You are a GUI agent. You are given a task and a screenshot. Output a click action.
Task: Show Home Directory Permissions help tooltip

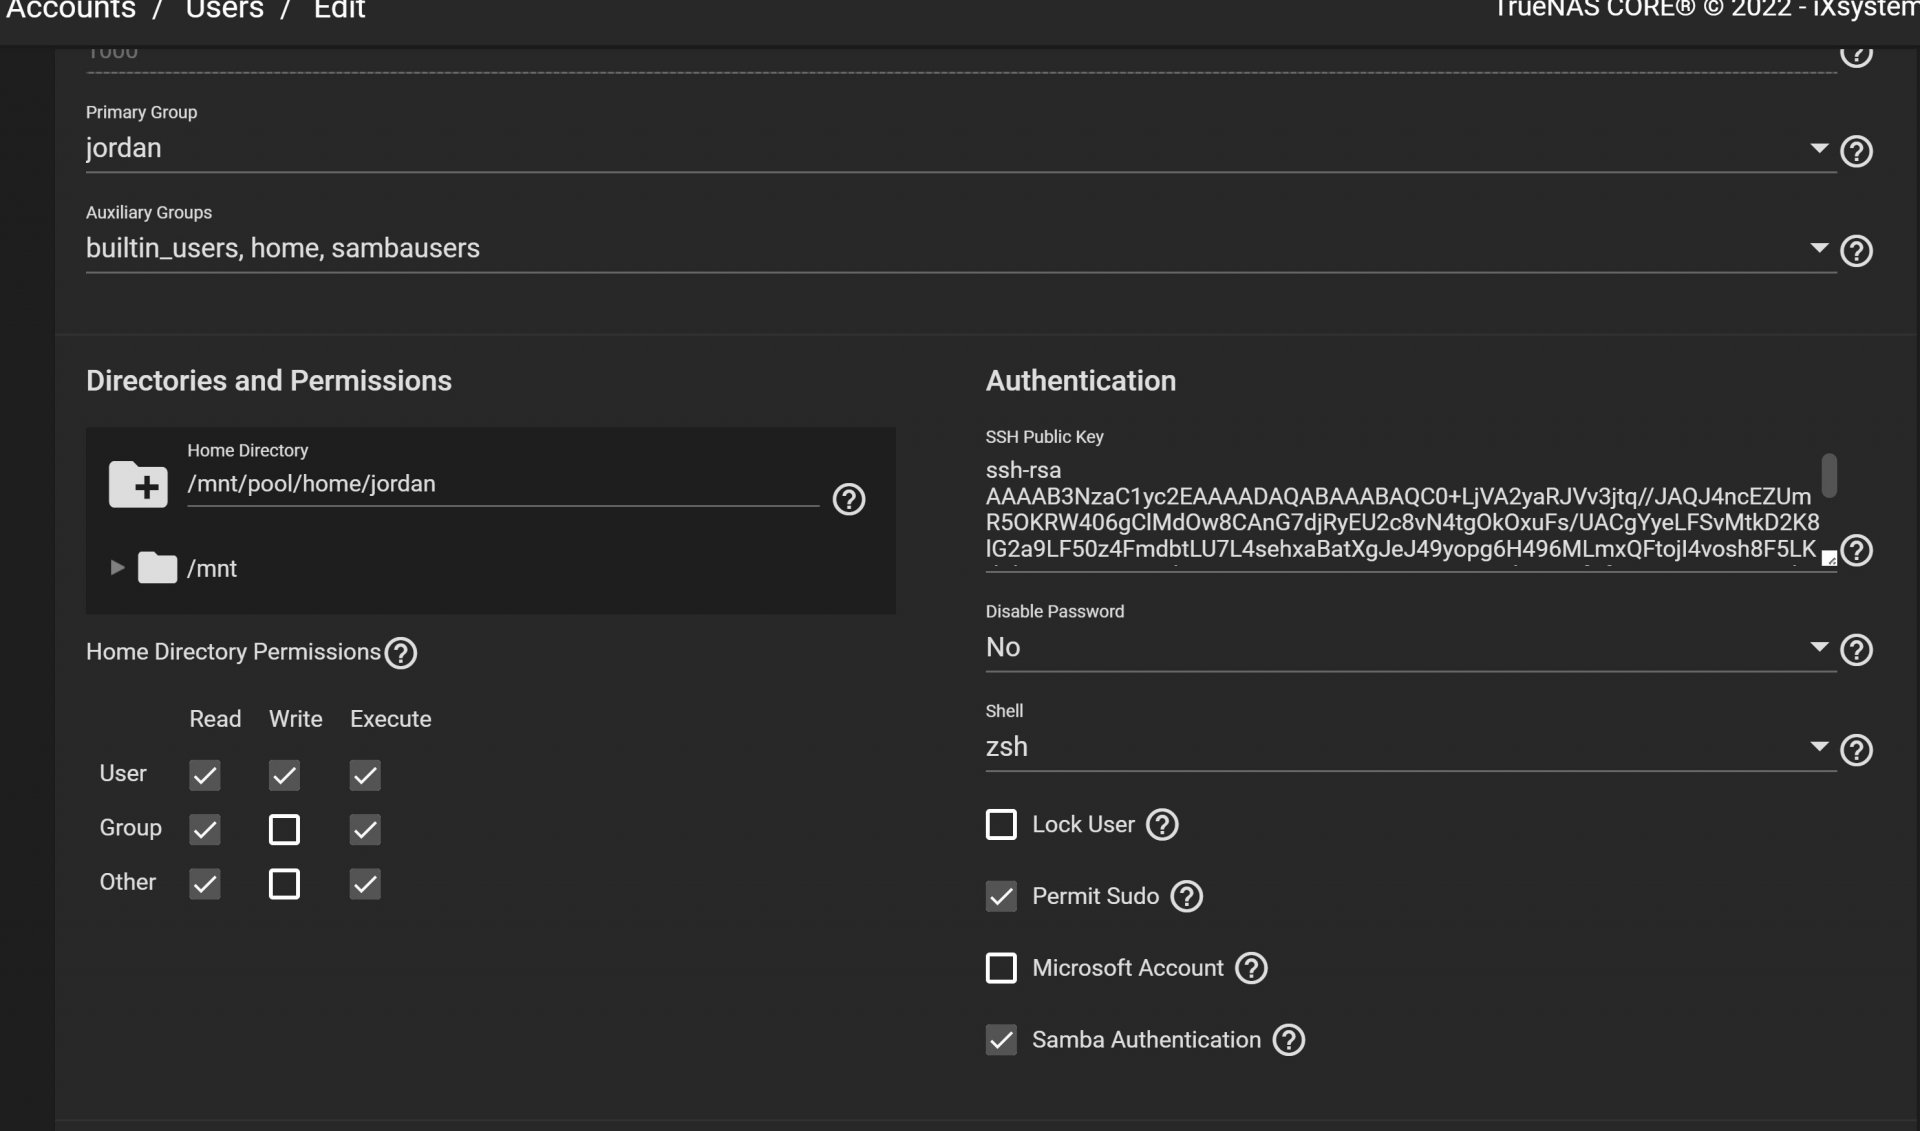pos(401,653)
